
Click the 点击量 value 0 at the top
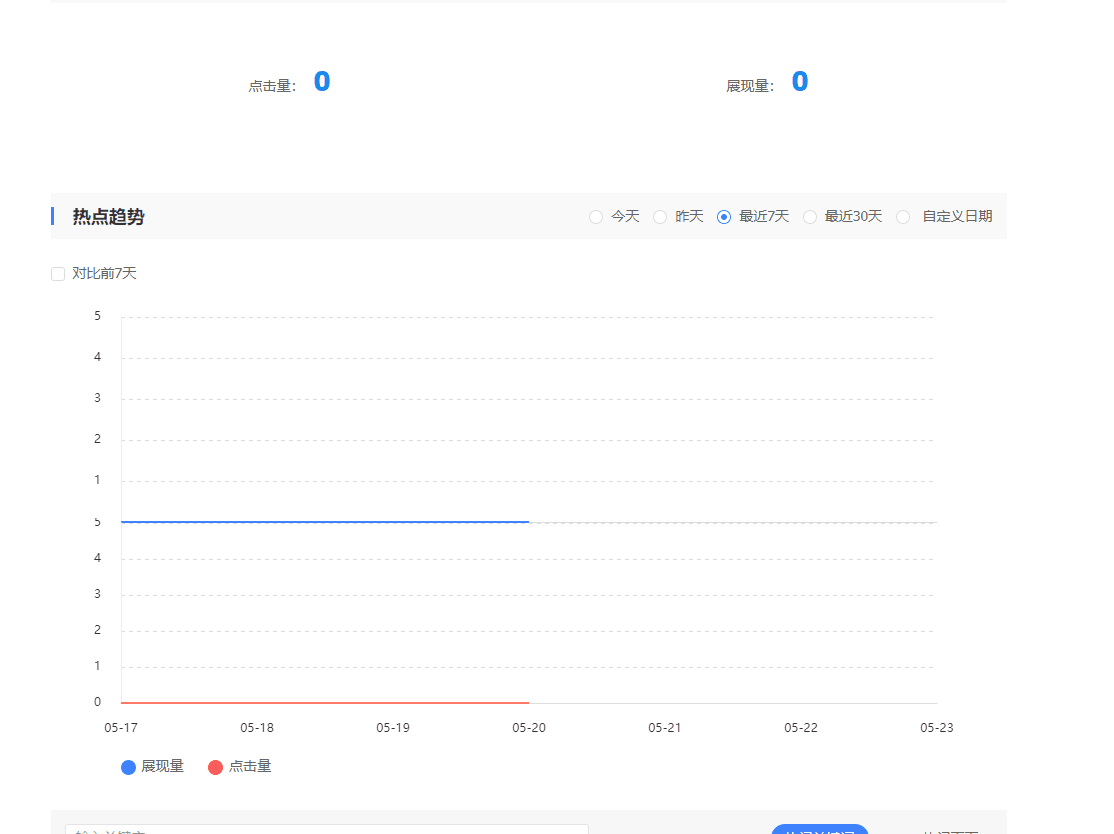[322, 82]
